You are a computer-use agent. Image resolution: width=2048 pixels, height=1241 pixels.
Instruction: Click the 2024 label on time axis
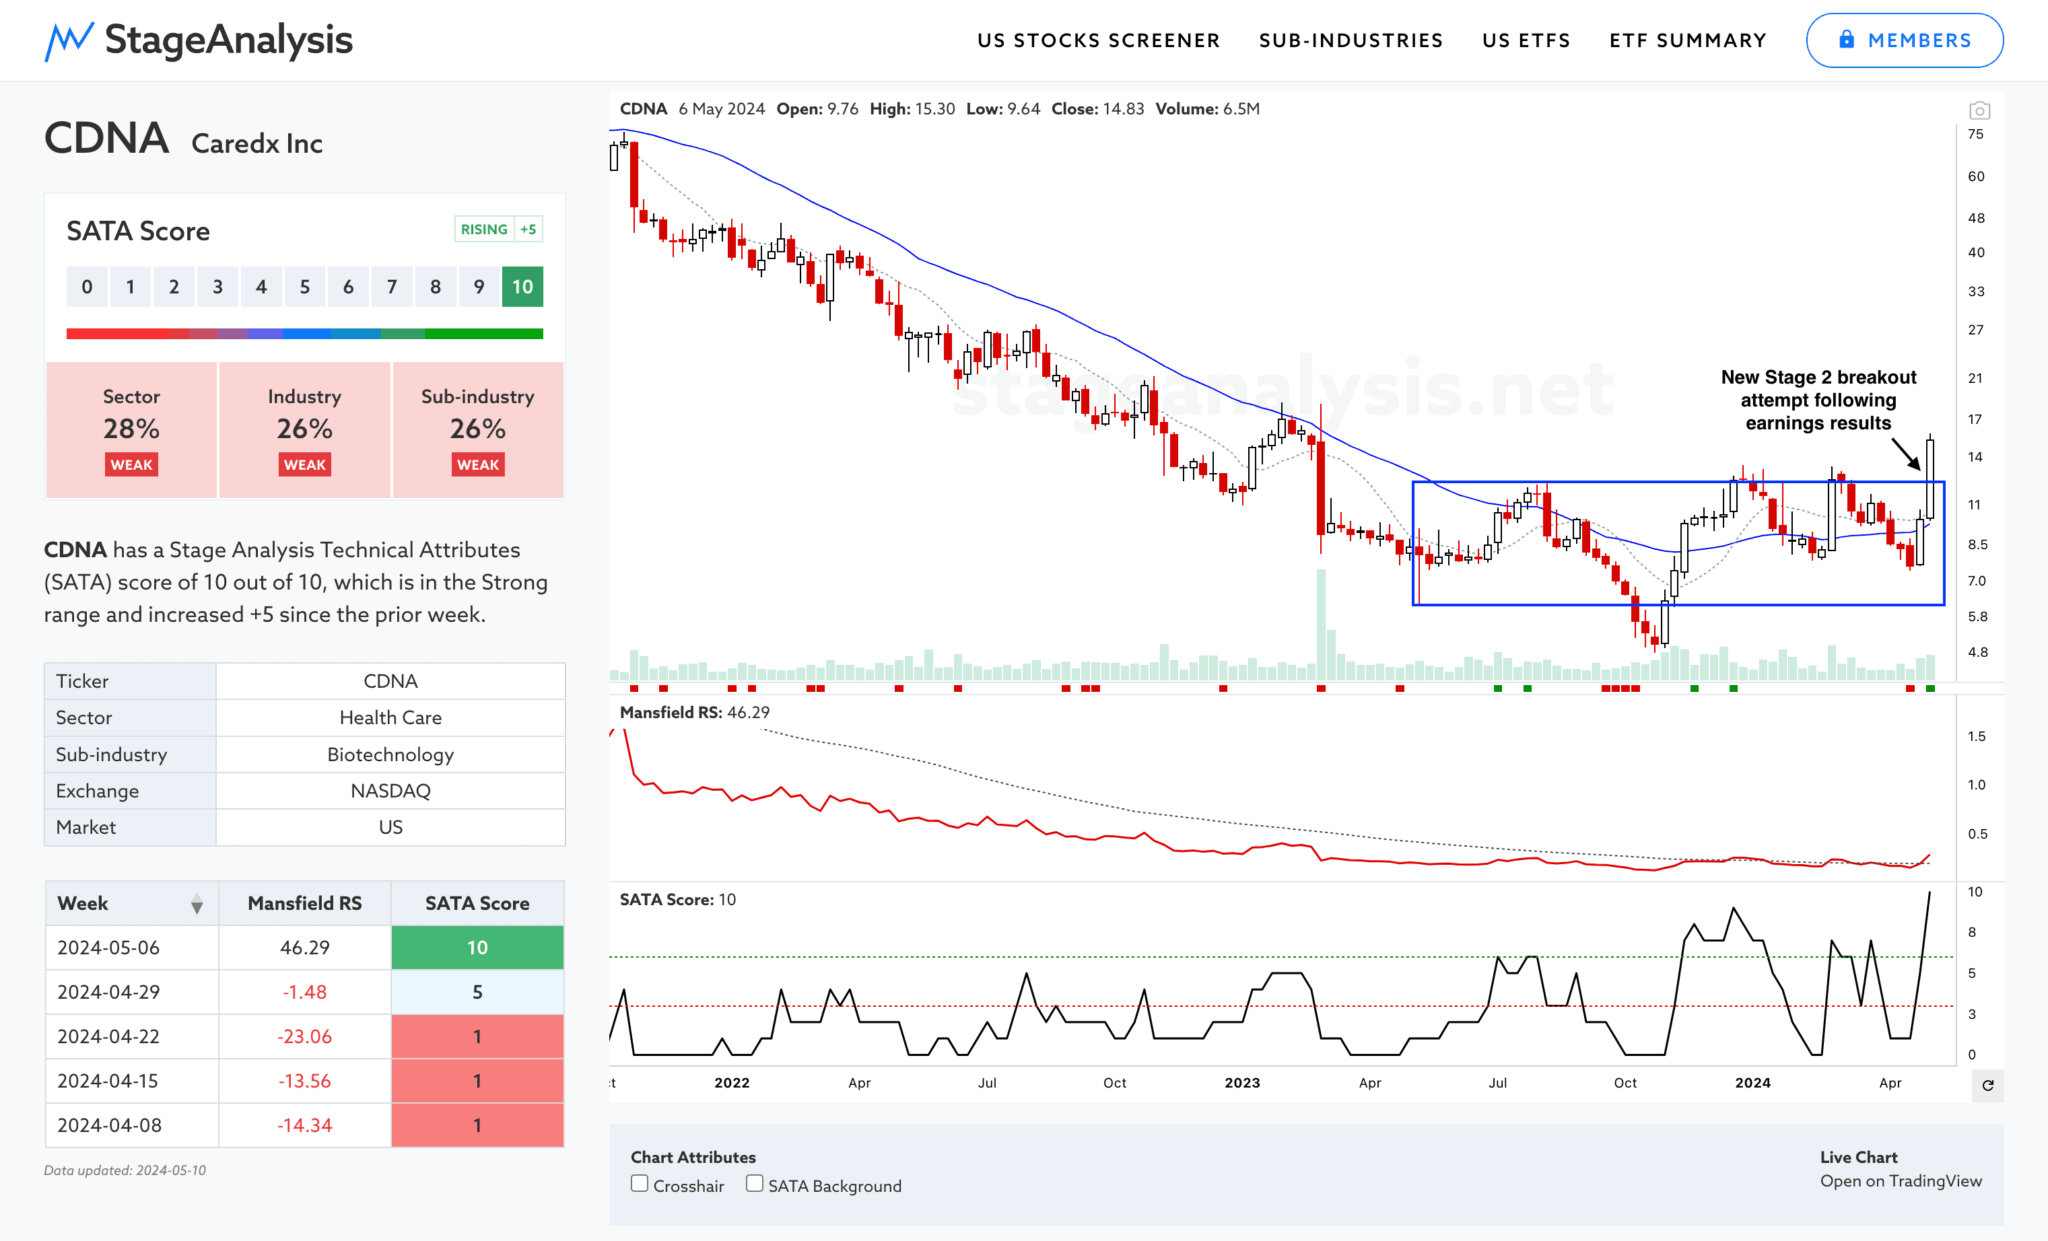point(1752,1082)
